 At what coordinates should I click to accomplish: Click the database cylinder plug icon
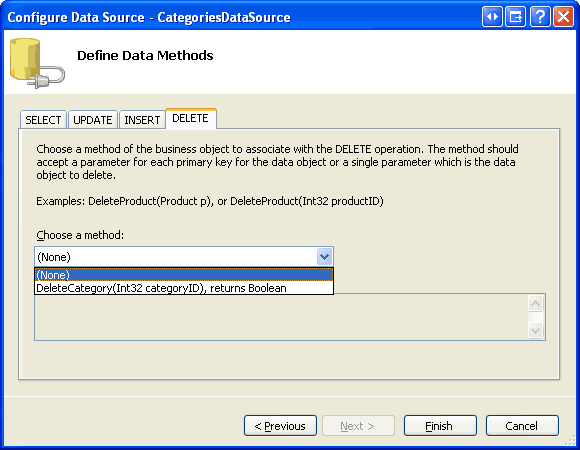pyautogui.click(x=37, y=63)
